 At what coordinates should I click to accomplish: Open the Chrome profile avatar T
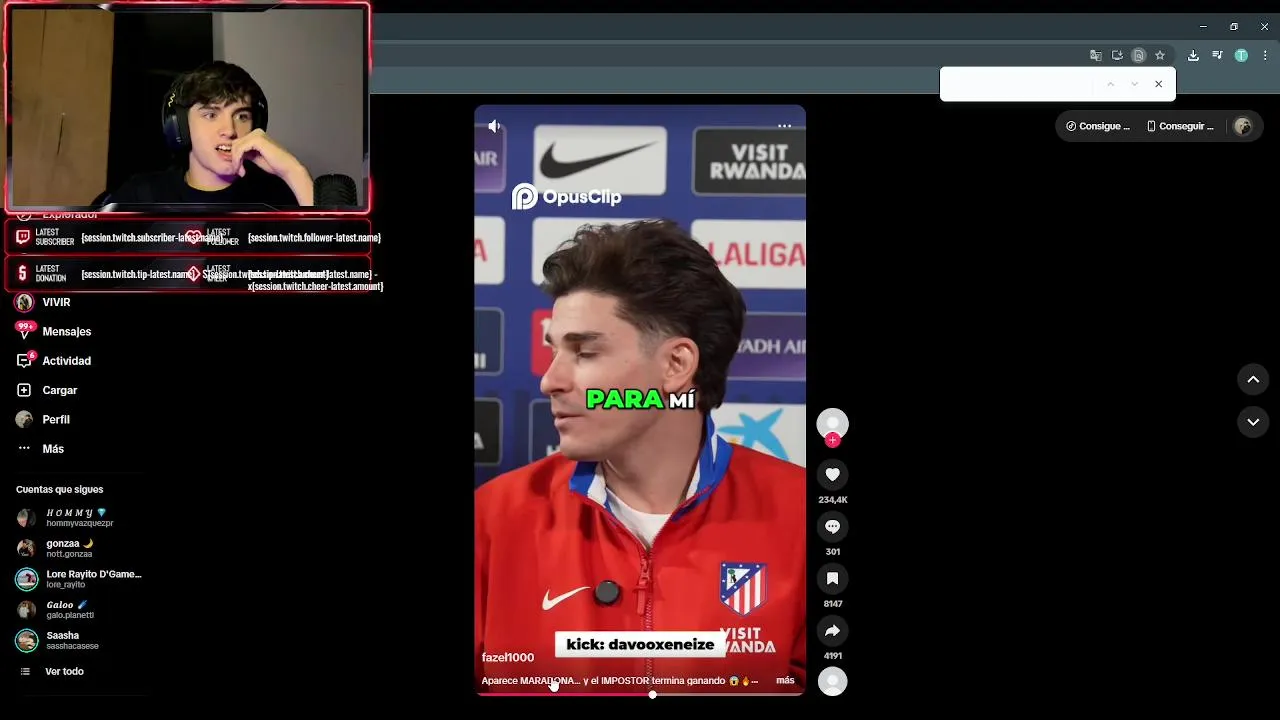click(x=1241, y=55)
